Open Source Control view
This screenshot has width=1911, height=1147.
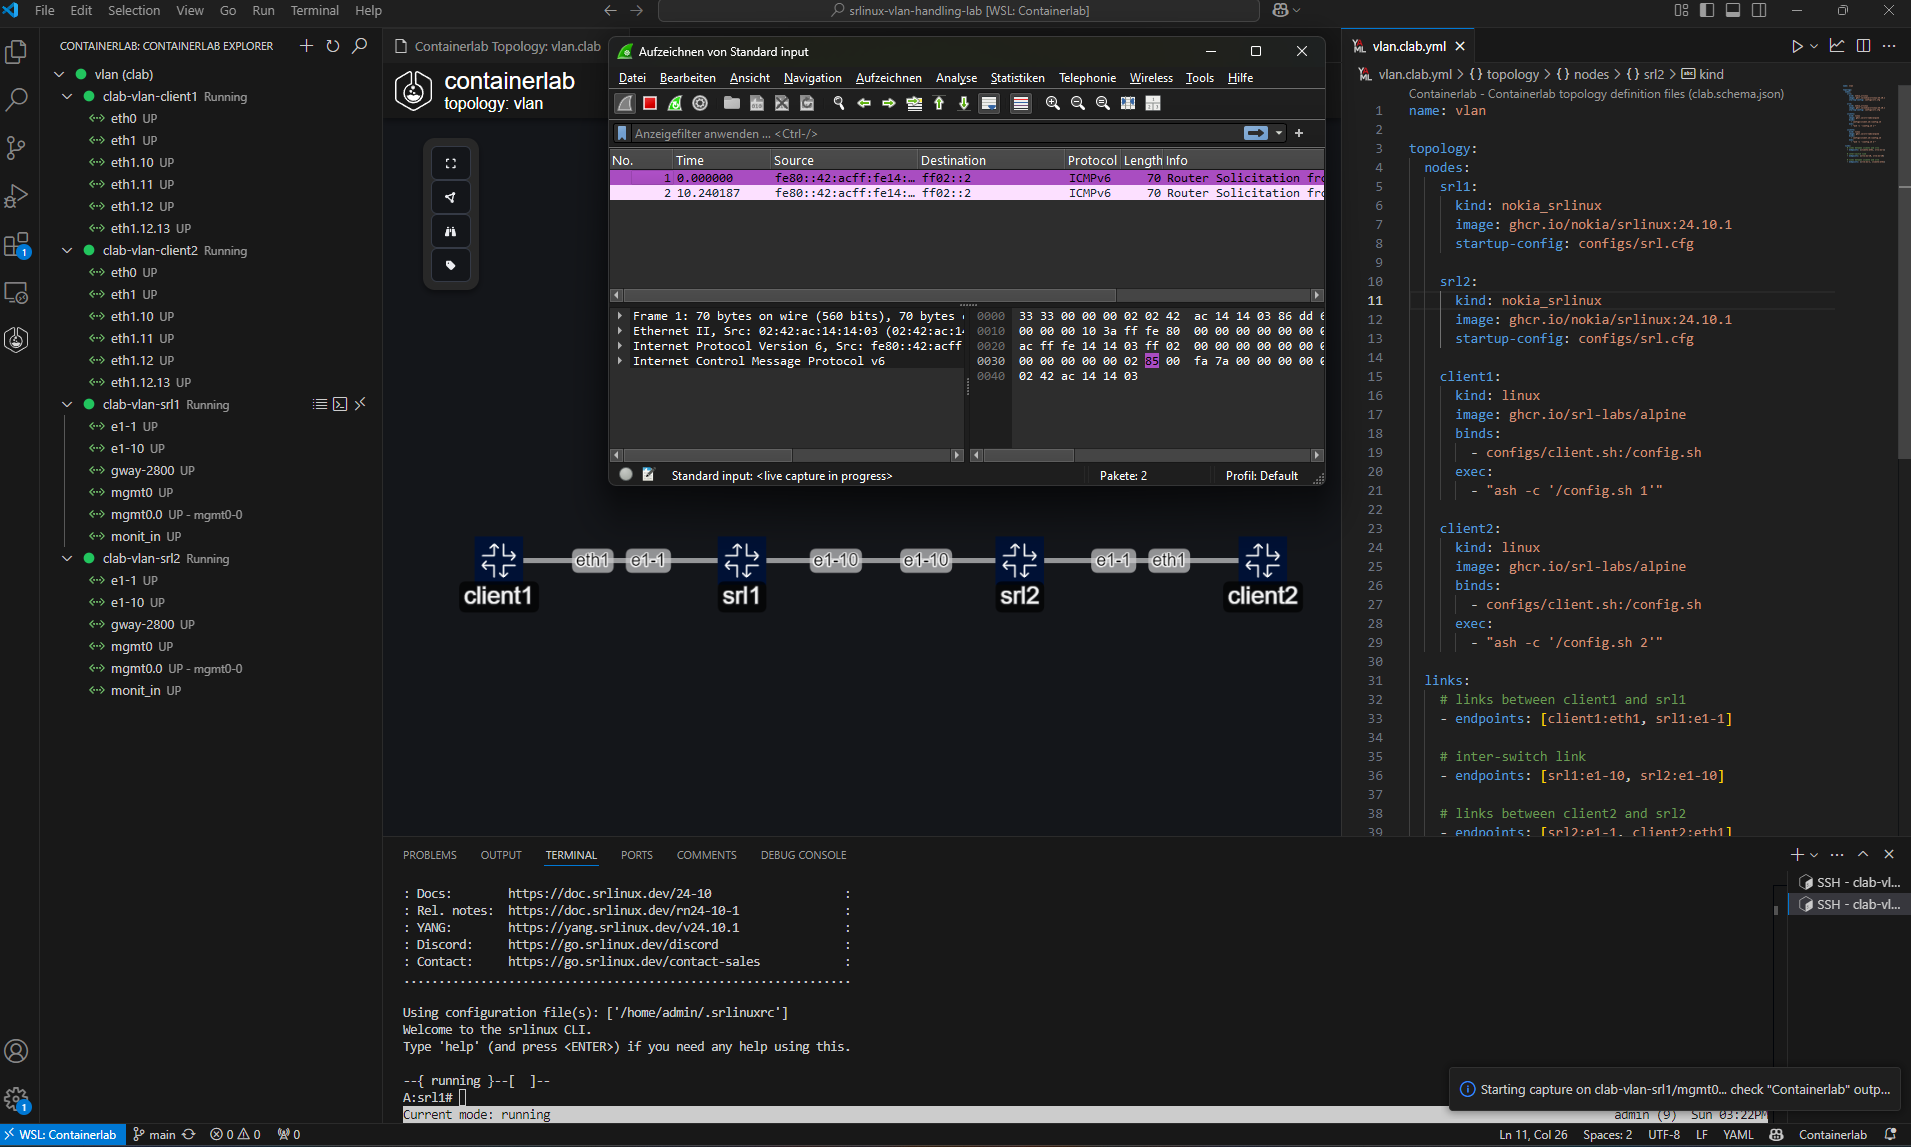[x=16, y=148]
